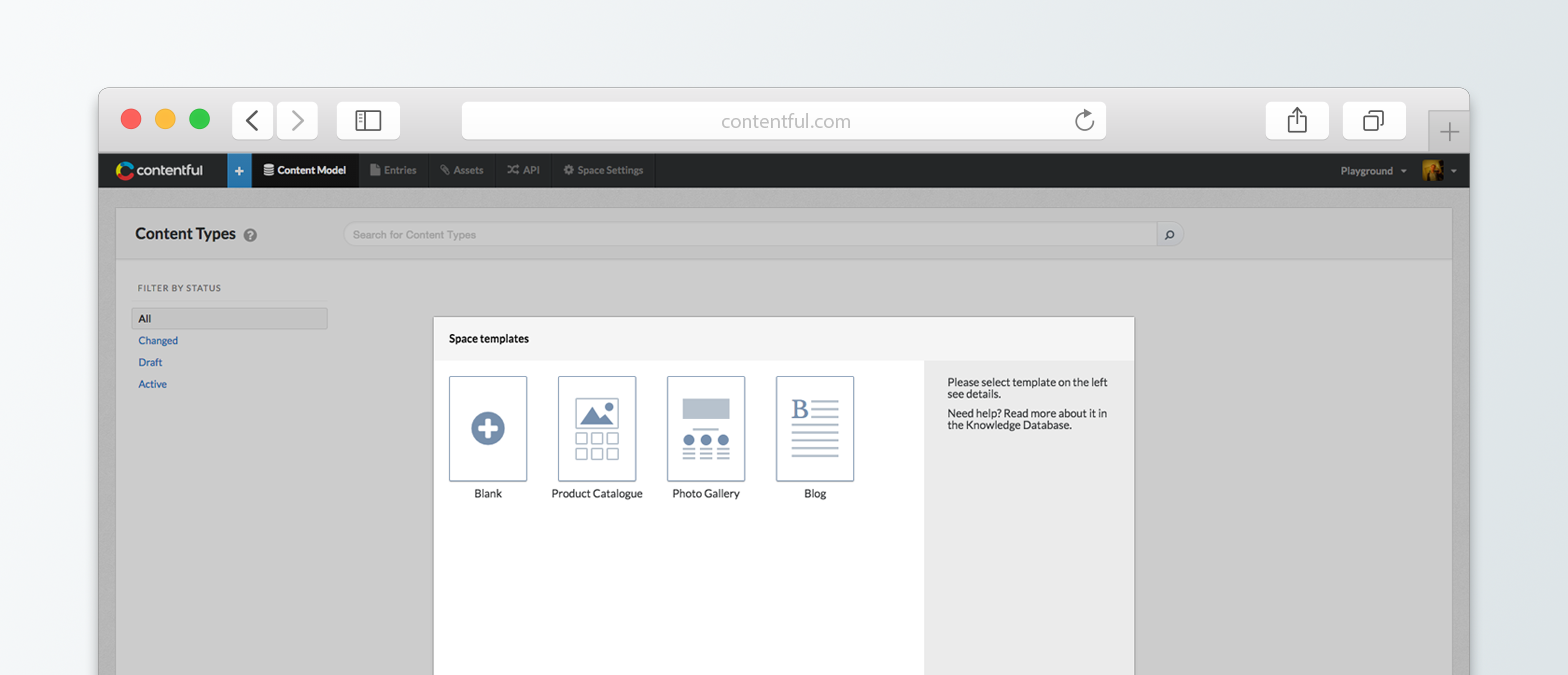Open the user avatar menu

(x=1439, y=171)
